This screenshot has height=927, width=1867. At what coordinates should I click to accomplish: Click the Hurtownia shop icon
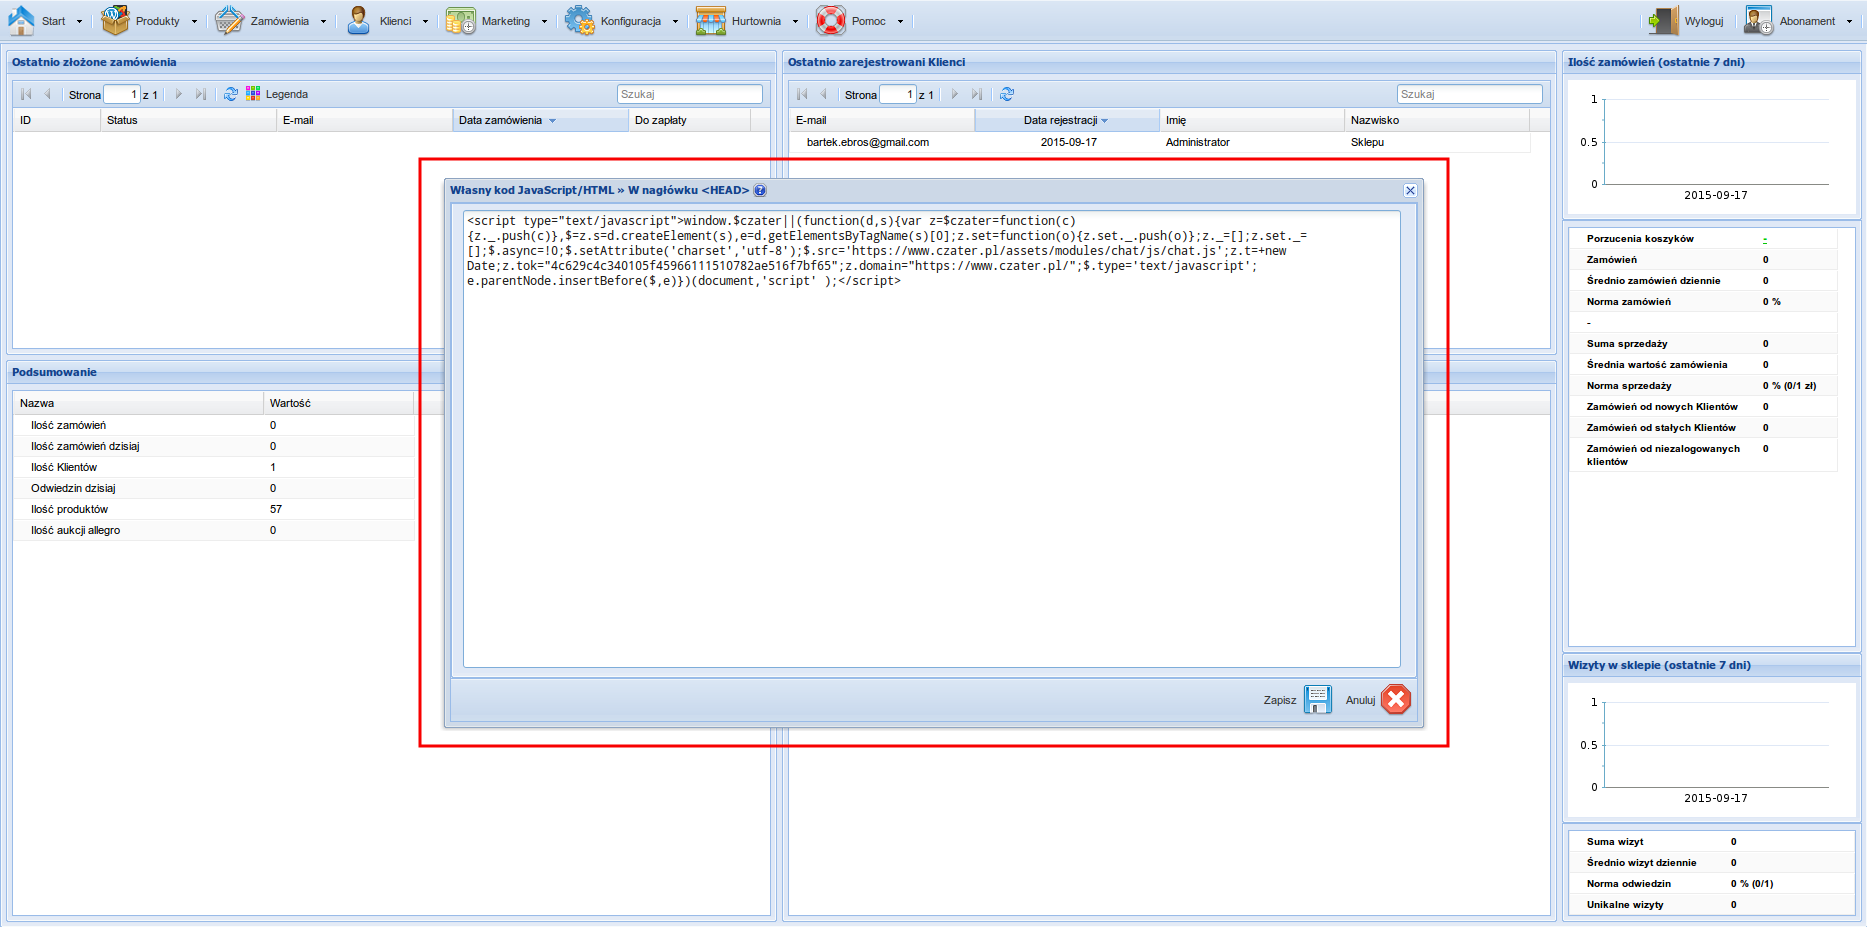tap(710, 20)
